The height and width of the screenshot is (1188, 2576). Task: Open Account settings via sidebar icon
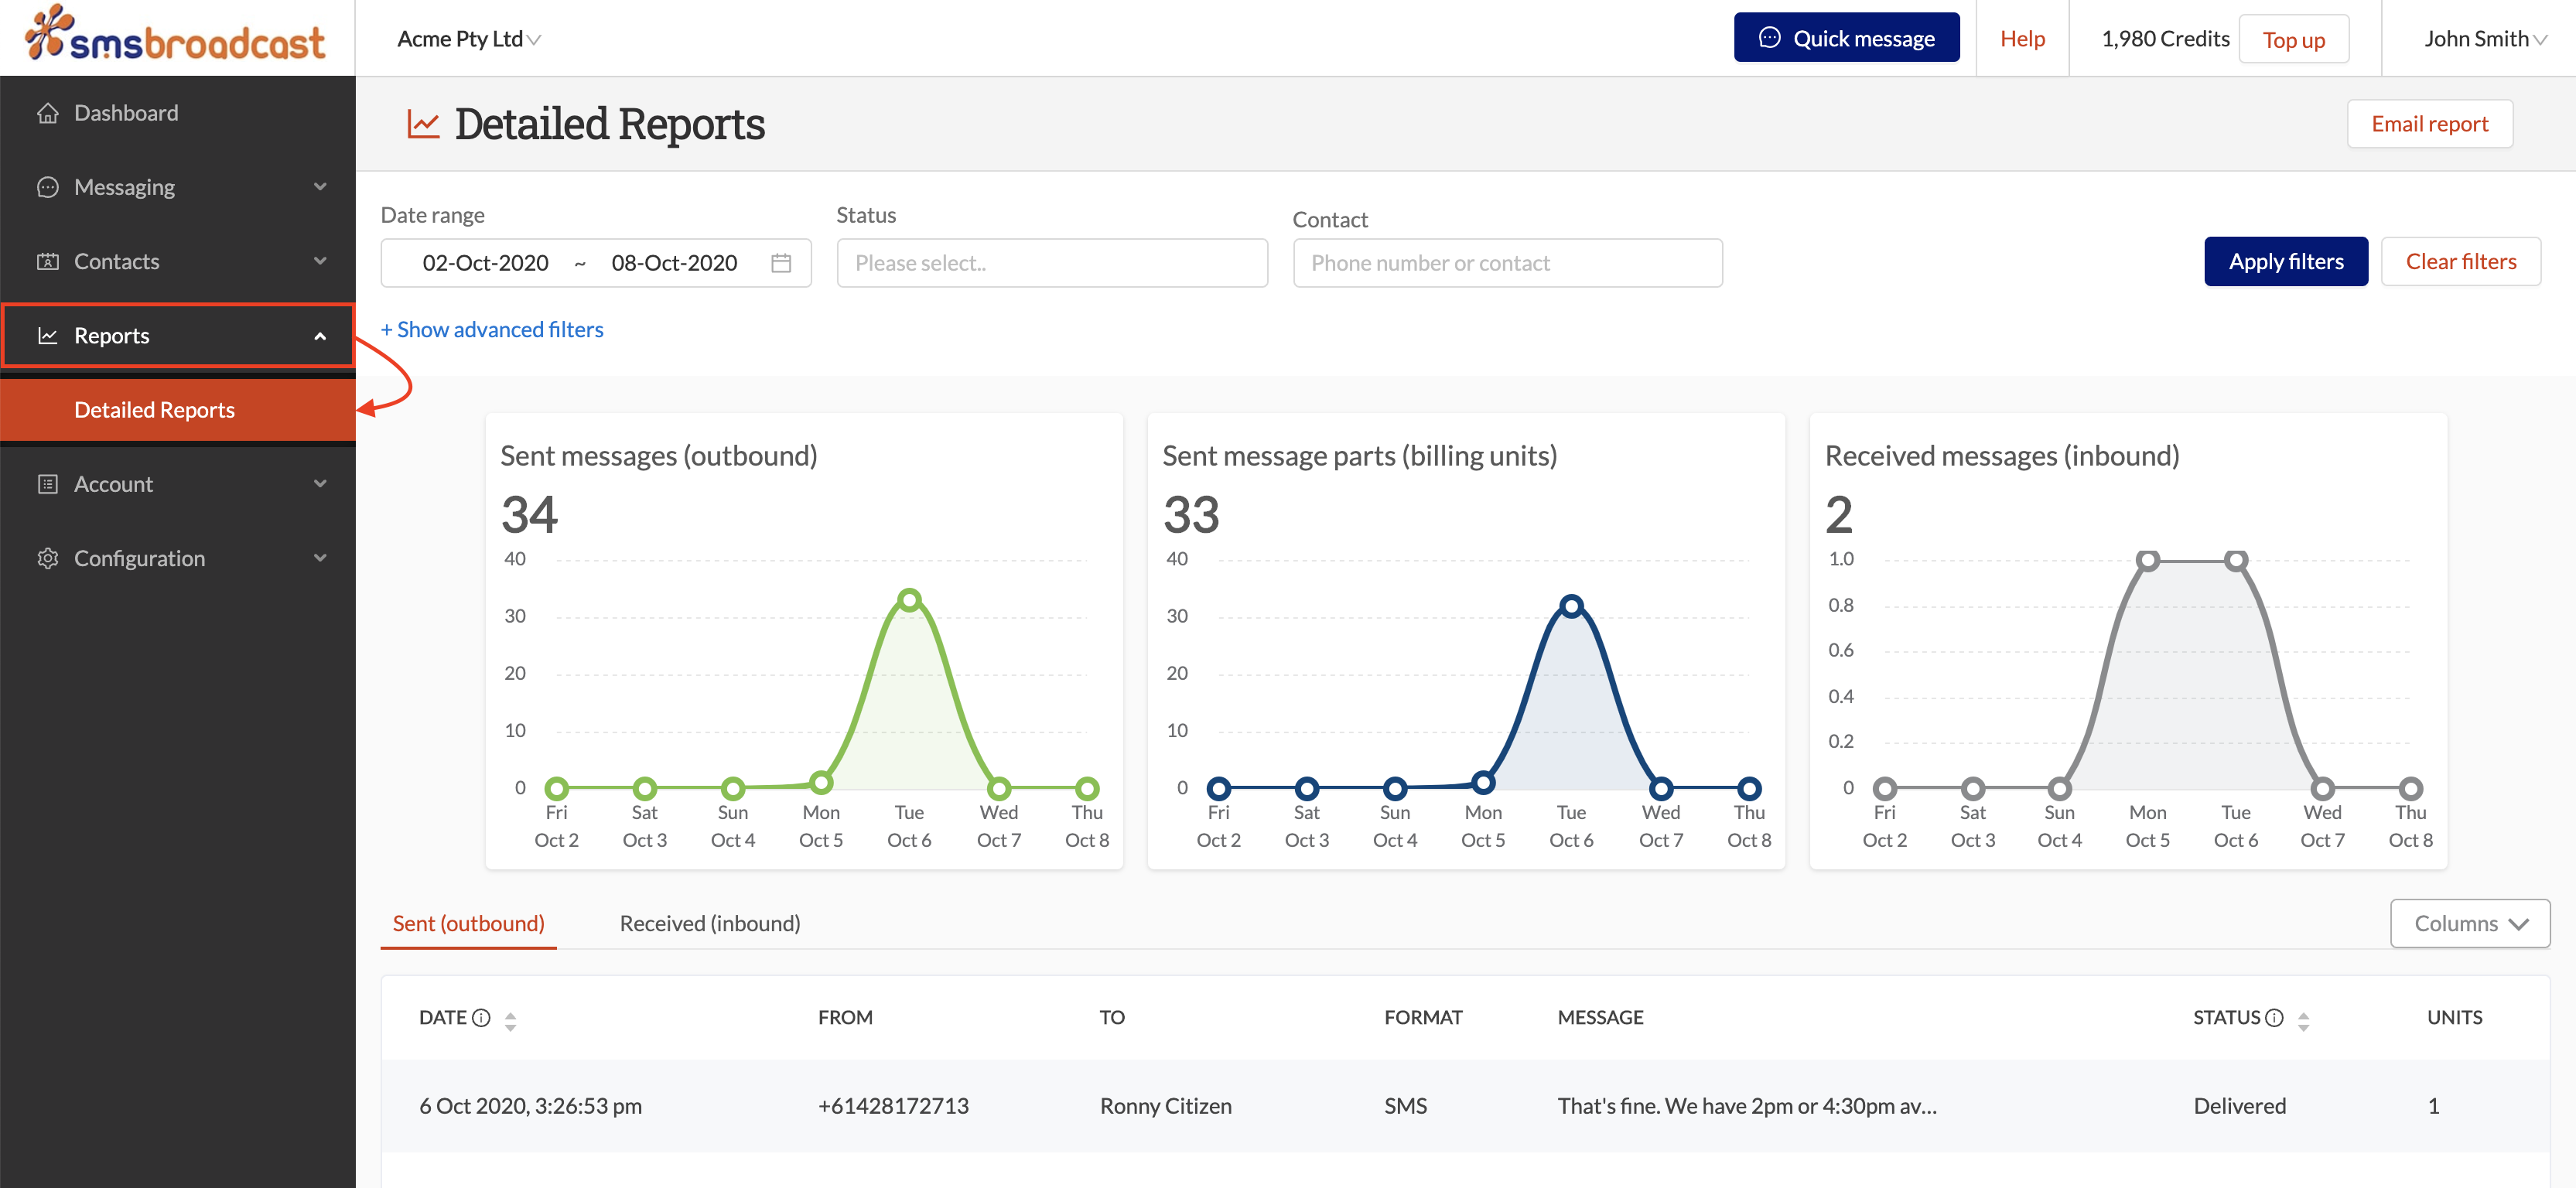[47, 483]
